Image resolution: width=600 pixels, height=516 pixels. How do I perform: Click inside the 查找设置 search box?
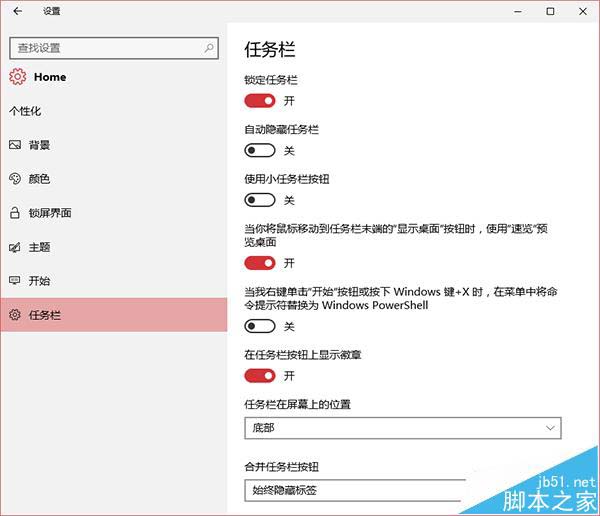point(105,47)
